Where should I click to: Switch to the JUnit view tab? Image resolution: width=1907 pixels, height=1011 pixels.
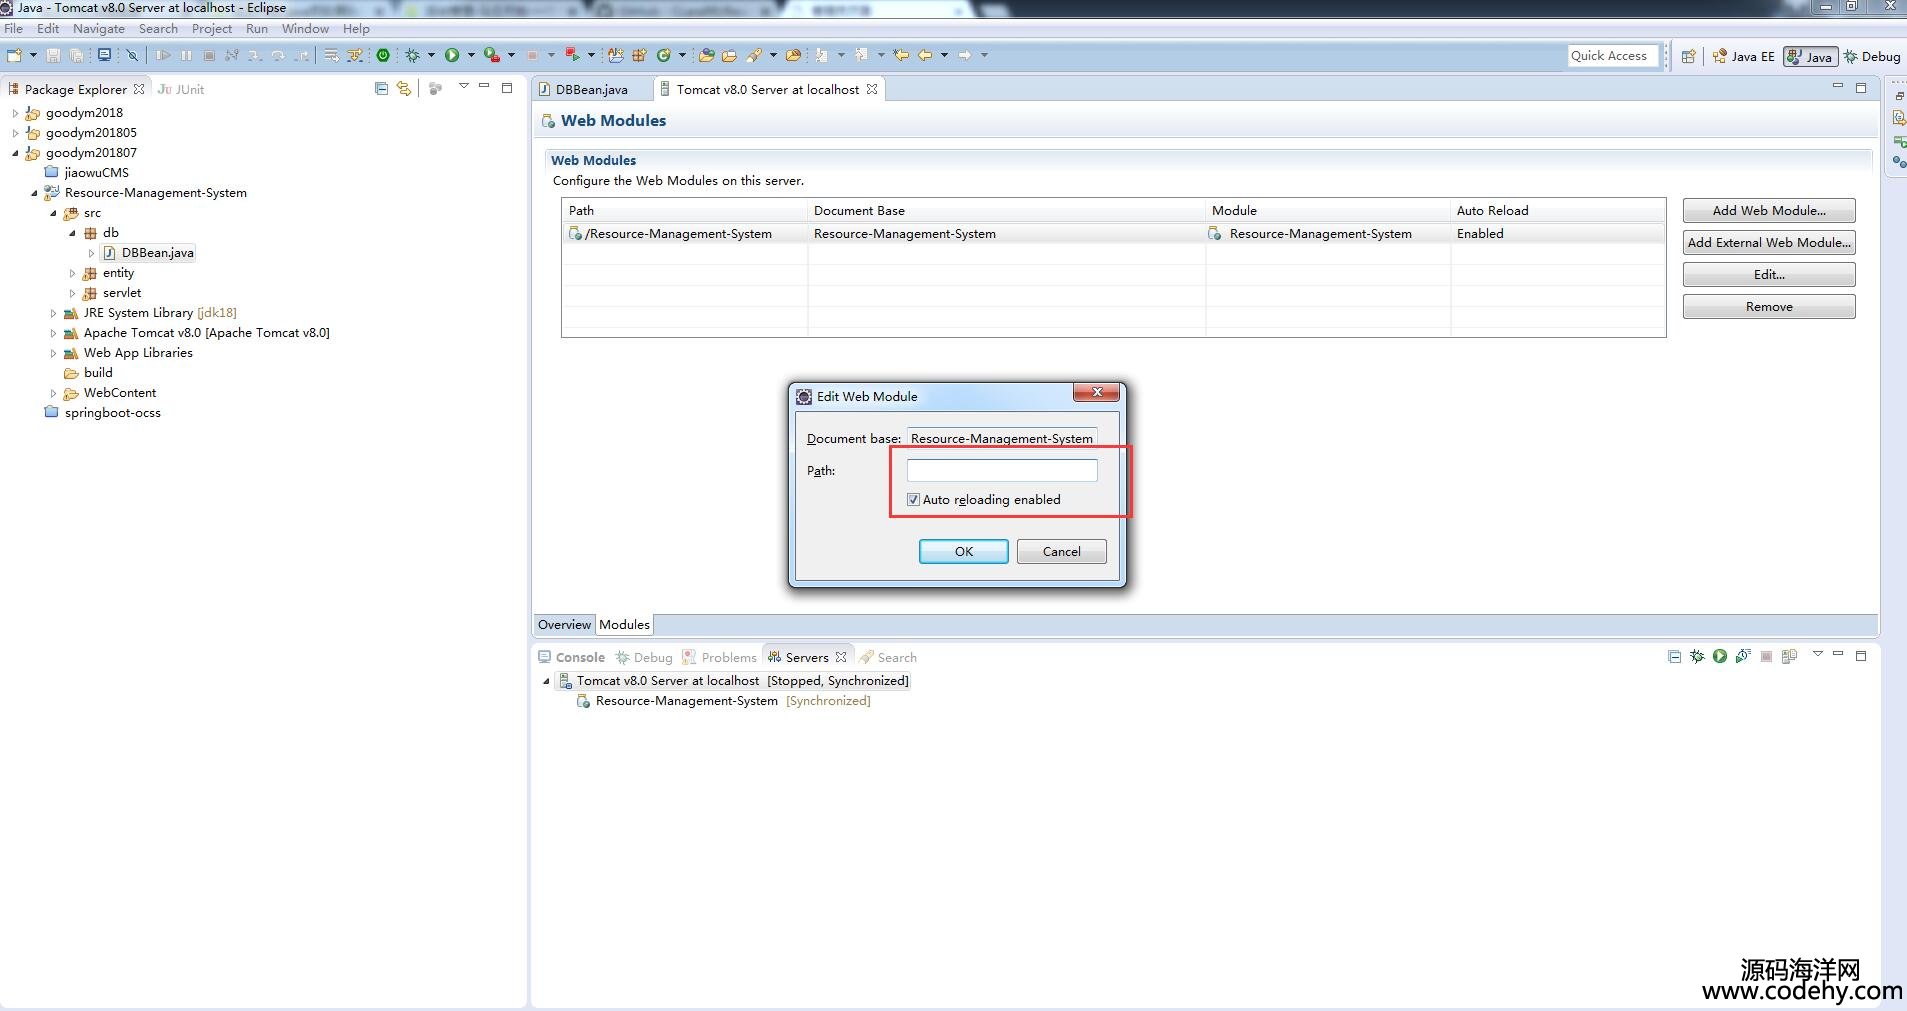181,89
